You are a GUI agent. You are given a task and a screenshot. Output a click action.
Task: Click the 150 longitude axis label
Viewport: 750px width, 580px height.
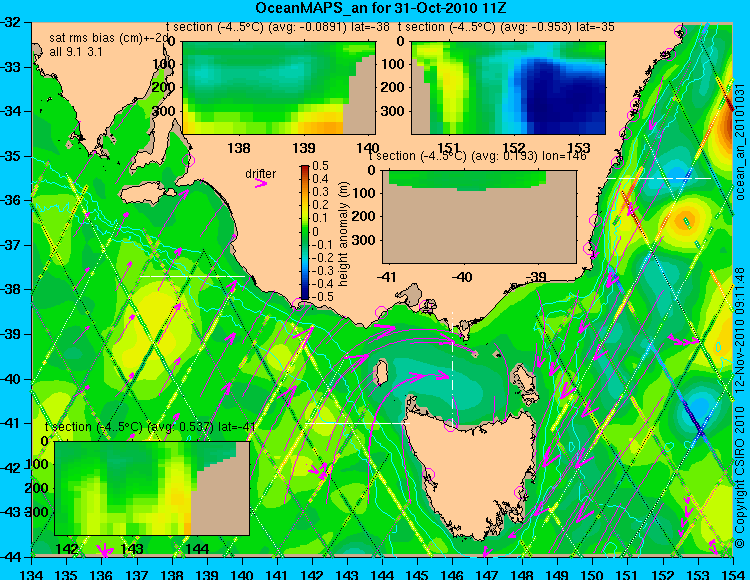coord(592,573)
